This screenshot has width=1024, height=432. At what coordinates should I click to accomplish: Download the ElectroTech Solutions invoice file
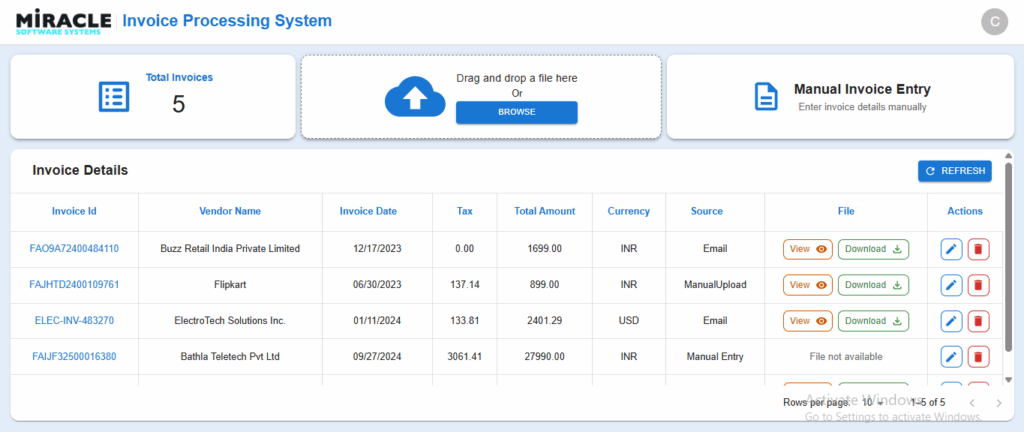point(873,320)
